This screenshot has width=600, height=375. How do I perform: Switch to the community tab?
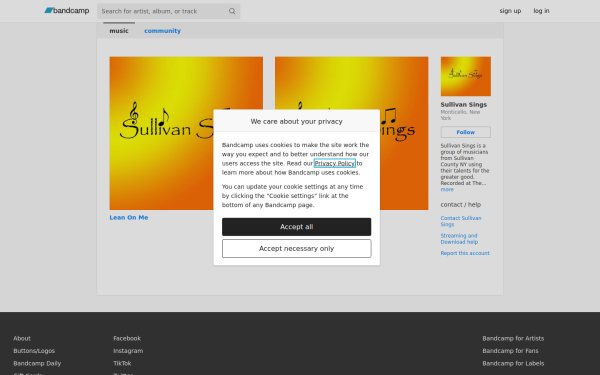click(162, 31)
